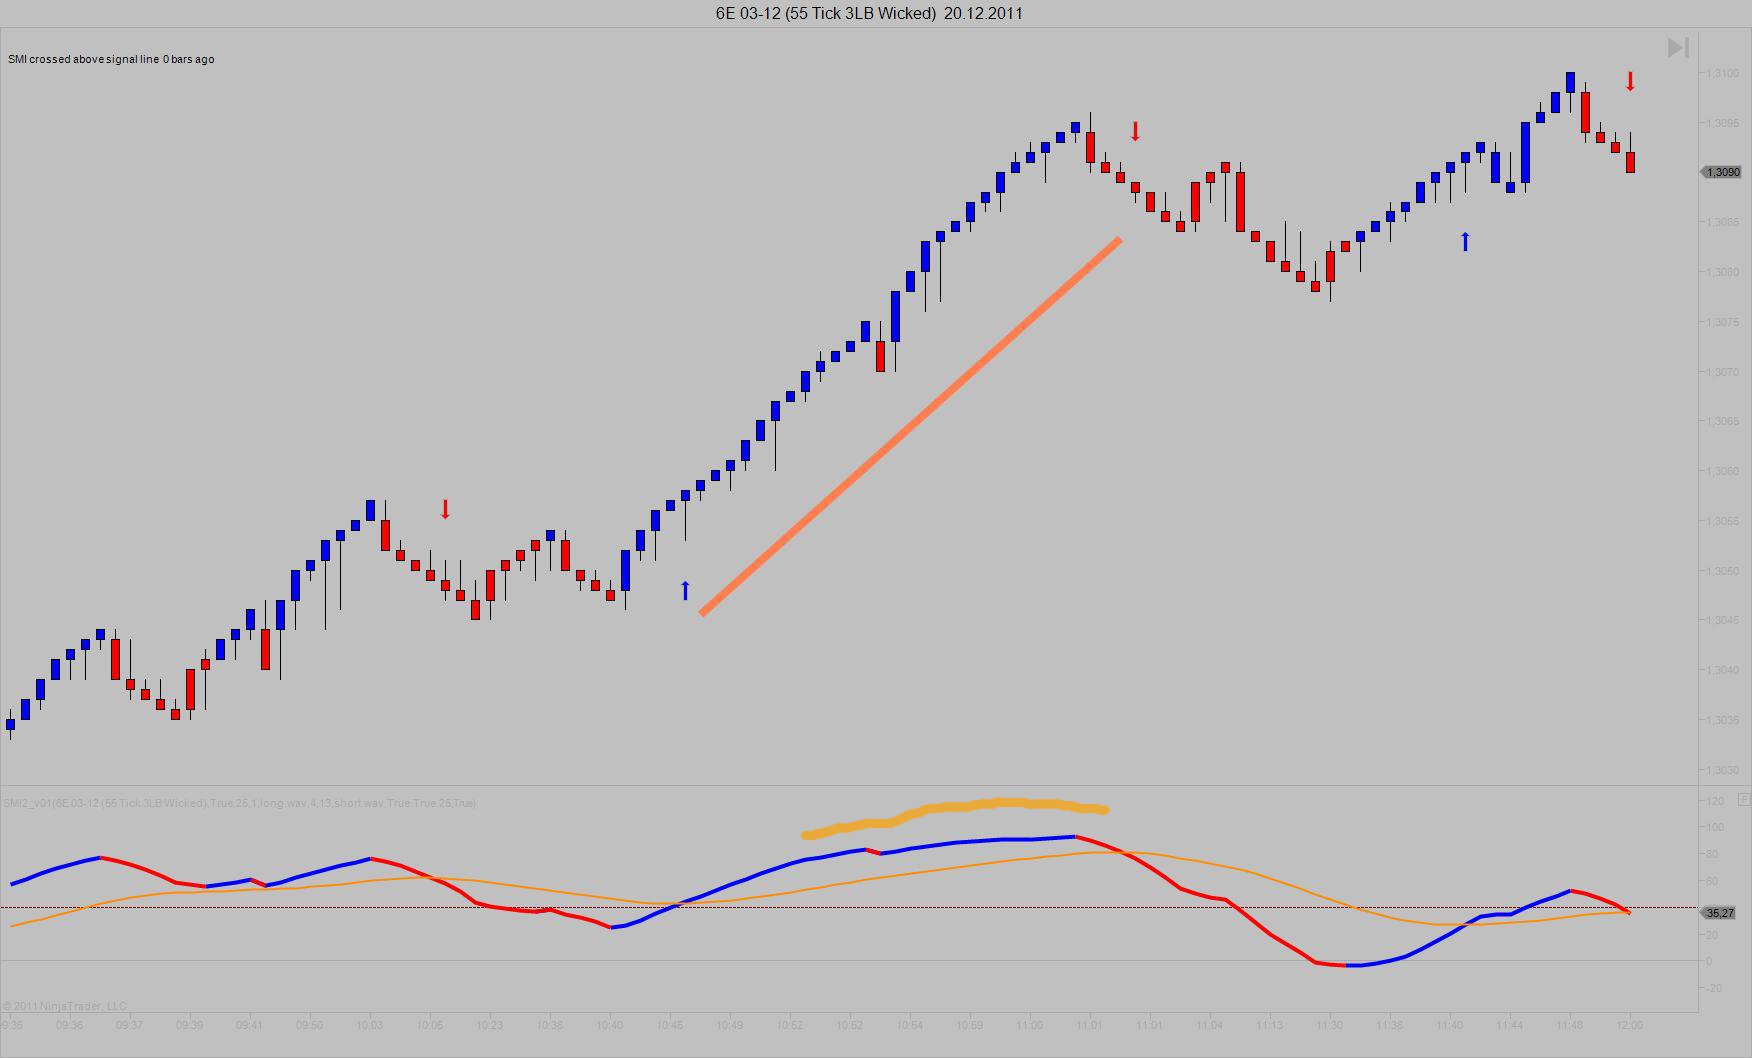Click the 1,3080 price axis label
The width and height of the screenshot is (1752, 1058).
[1721, 272]
